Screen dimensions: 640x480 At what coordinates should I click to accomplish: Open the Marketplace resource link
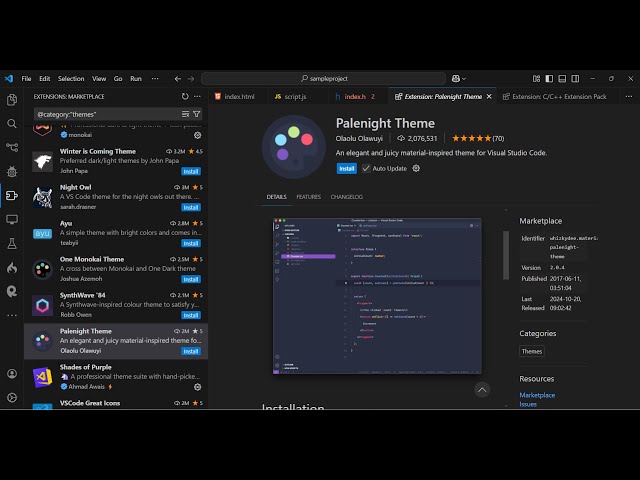coord(537,395)
